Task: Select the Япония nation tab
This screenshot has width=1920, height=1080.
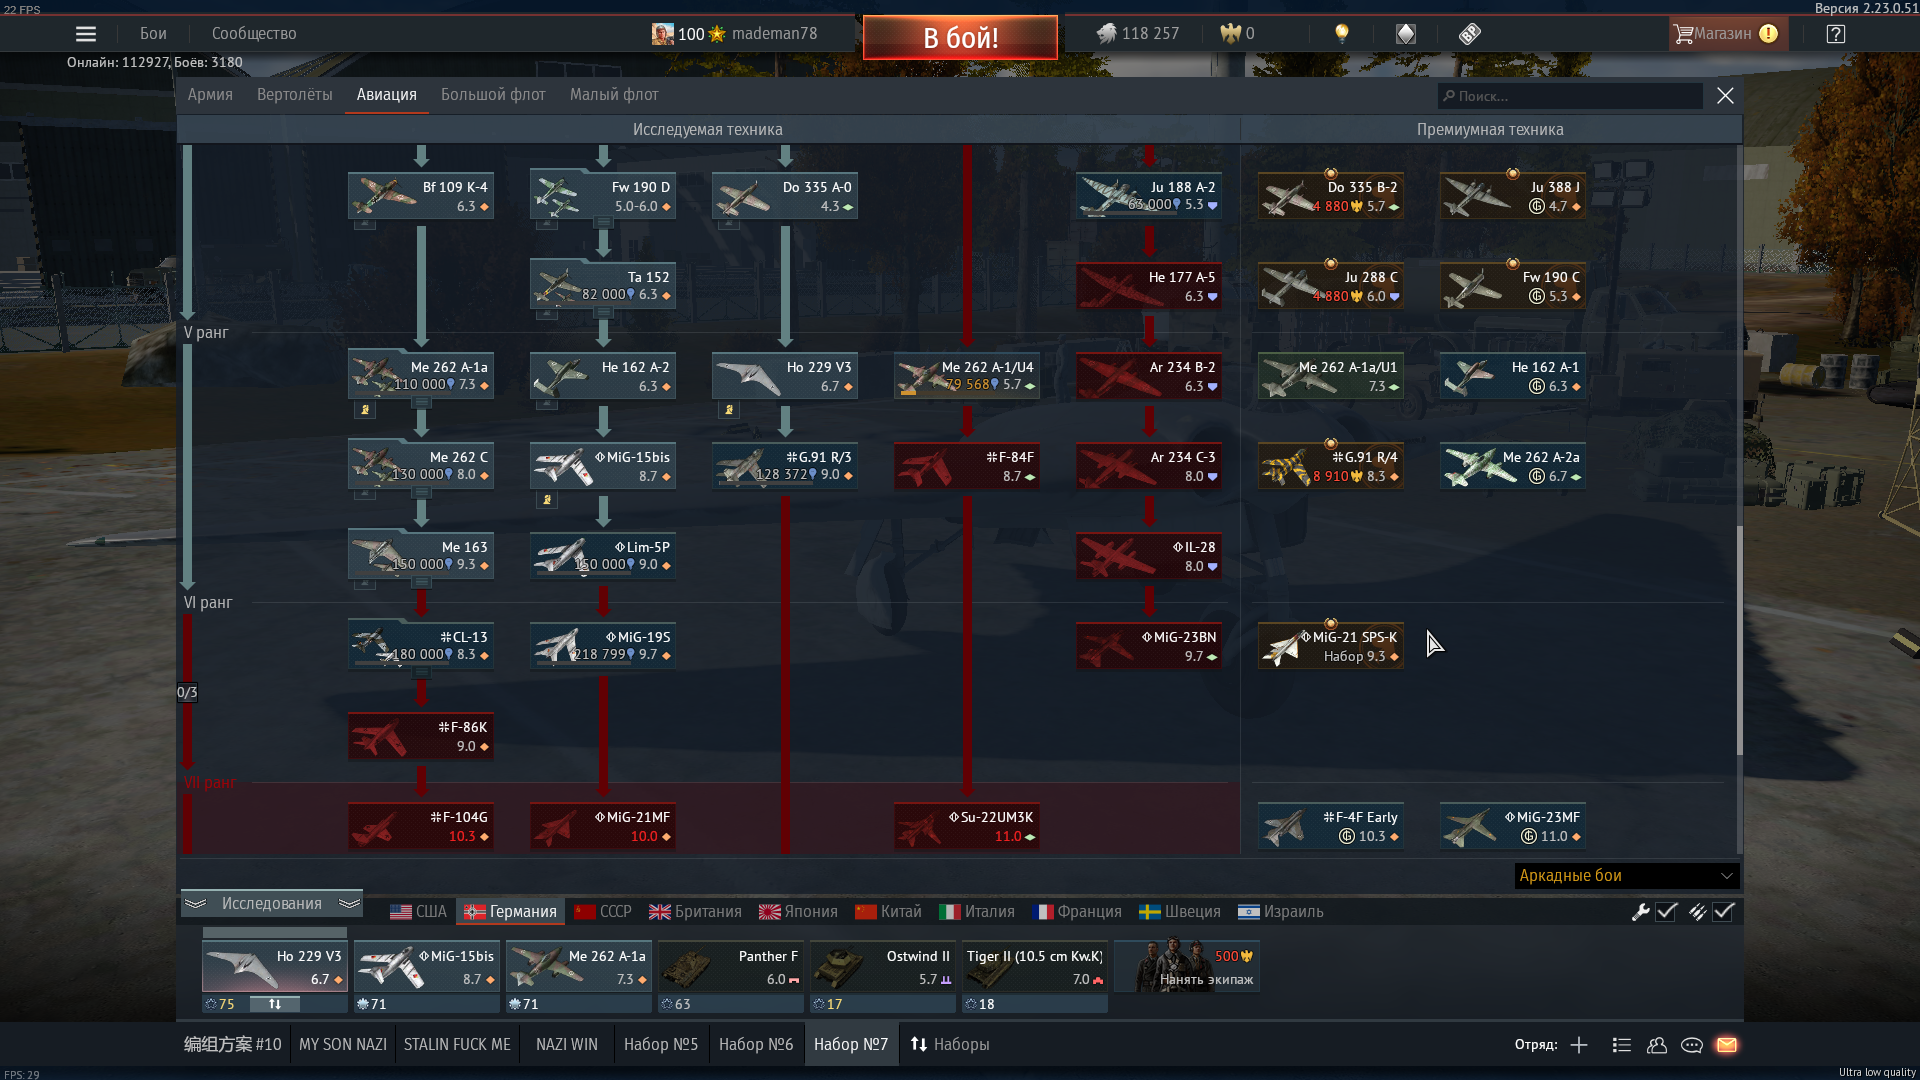Action: (x=798, y=912)
